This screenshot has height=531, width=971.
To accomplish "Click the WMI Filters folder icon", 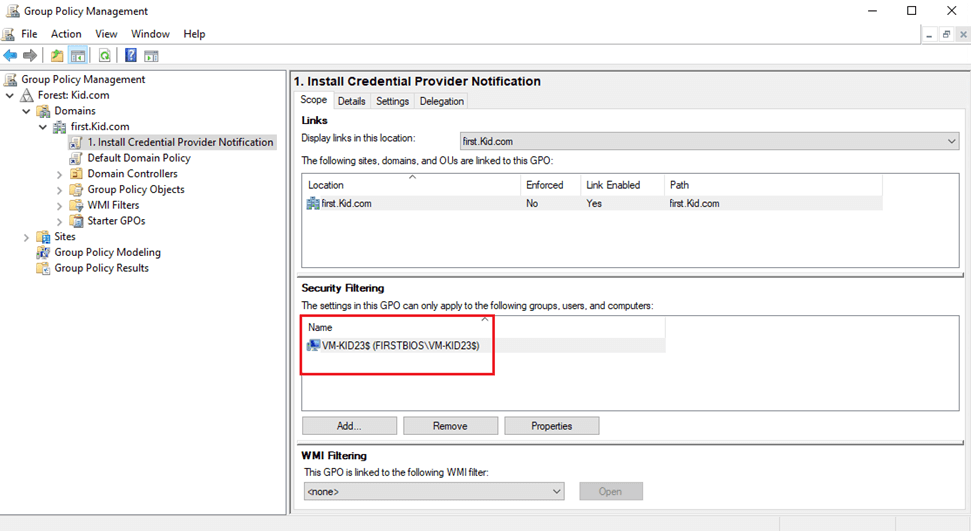I will coord(76,205).
